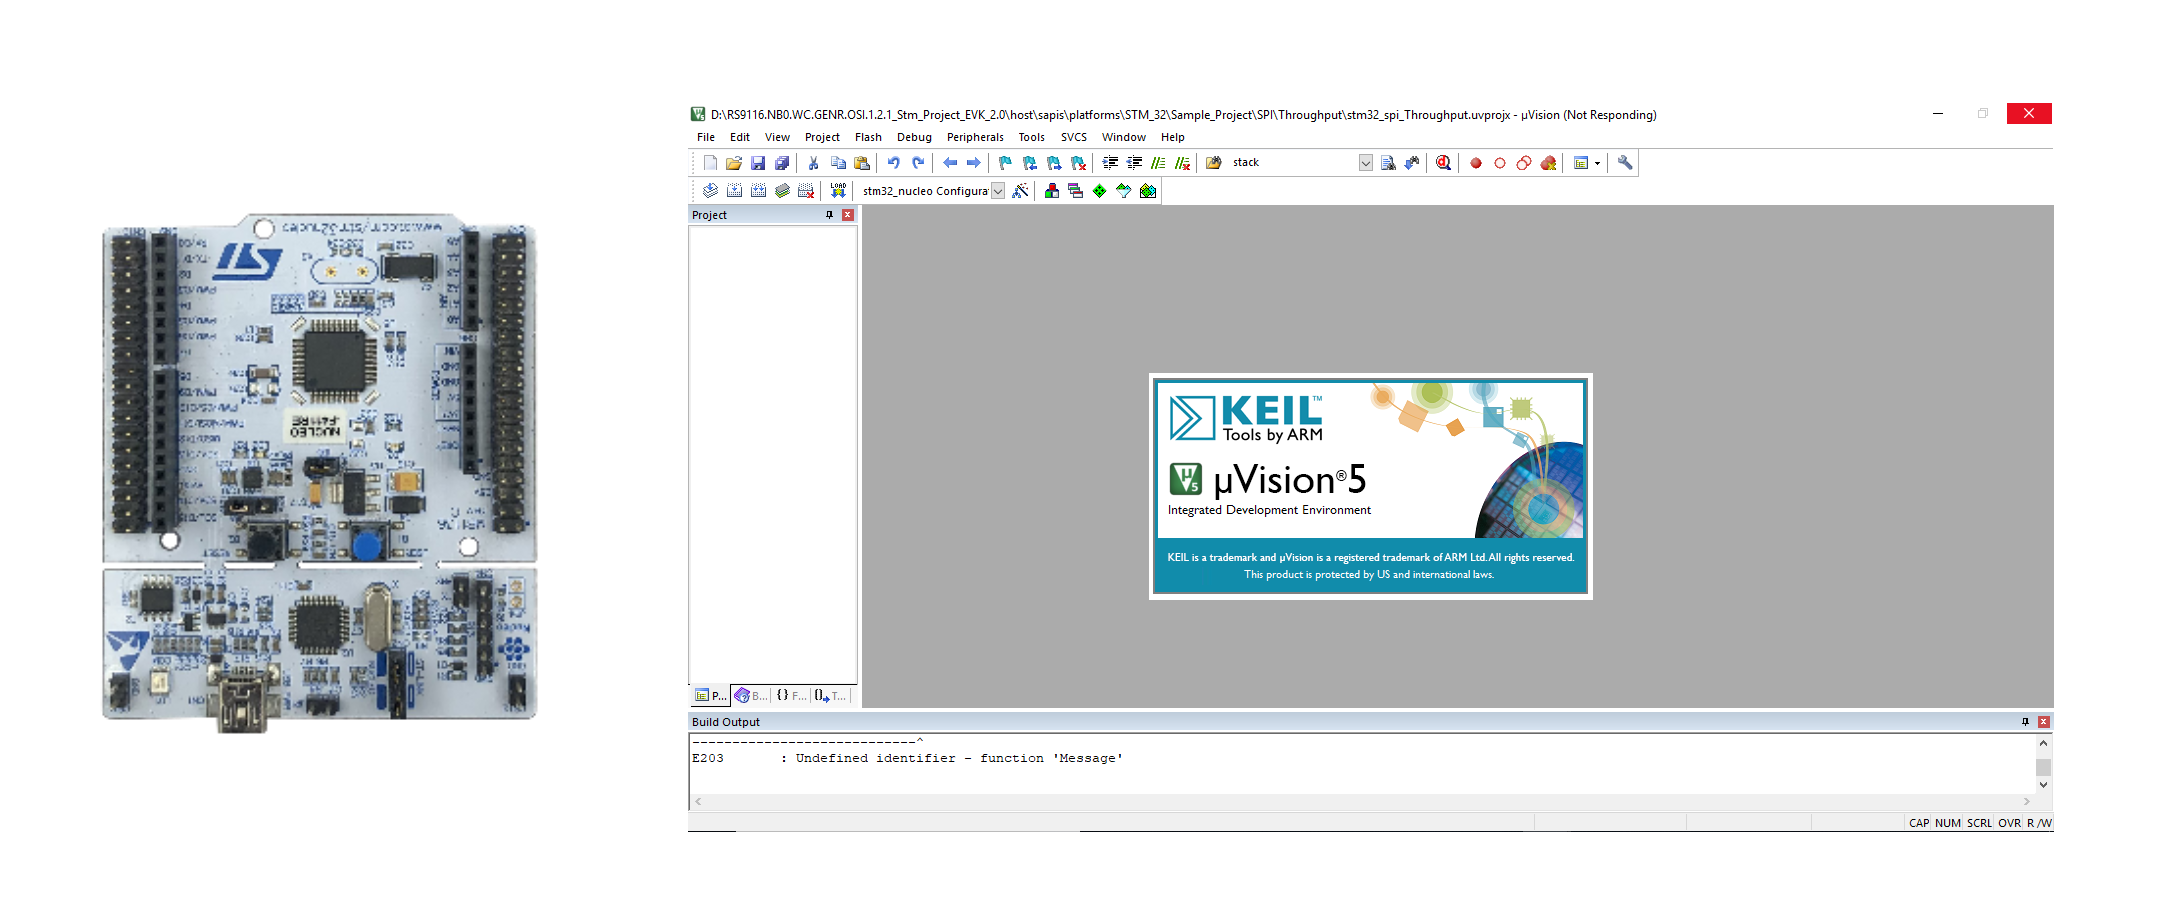Open Options for Target

tap(1021, 191)
